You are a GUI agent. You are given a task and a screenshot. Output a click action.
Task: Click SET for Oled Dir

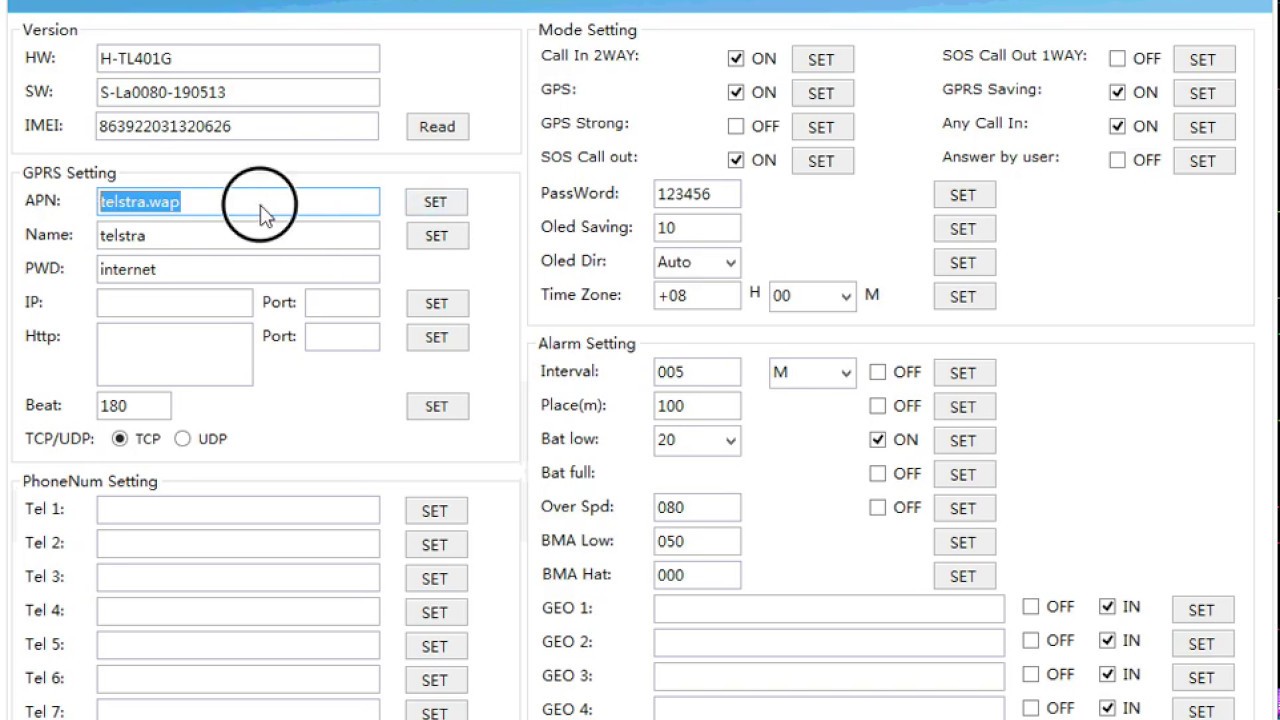point(964,263)
